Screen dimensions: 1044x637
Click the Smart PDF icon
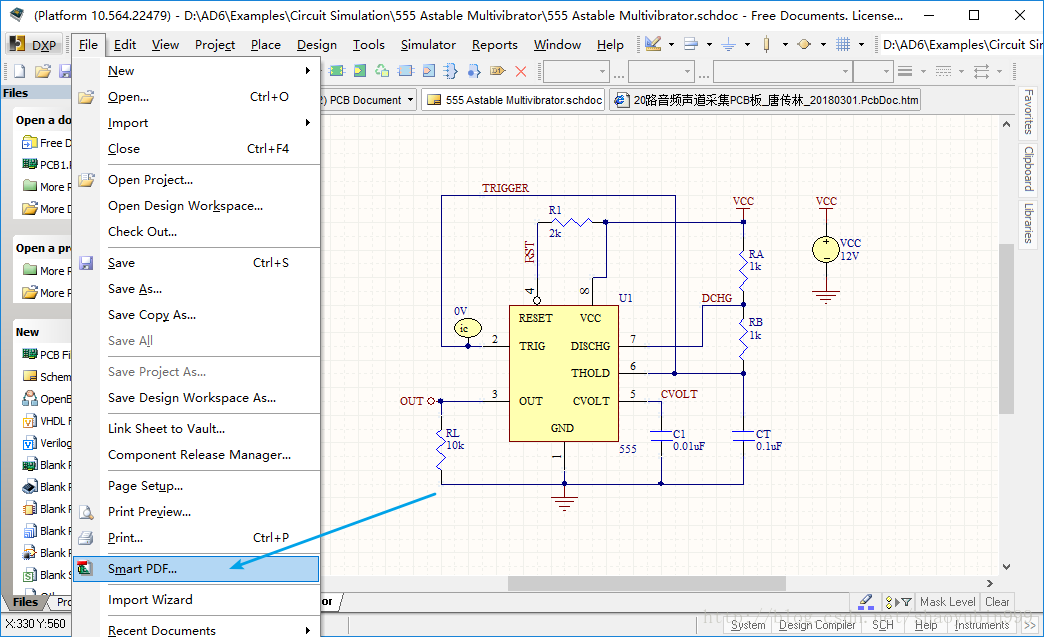[x=85, y=568]
